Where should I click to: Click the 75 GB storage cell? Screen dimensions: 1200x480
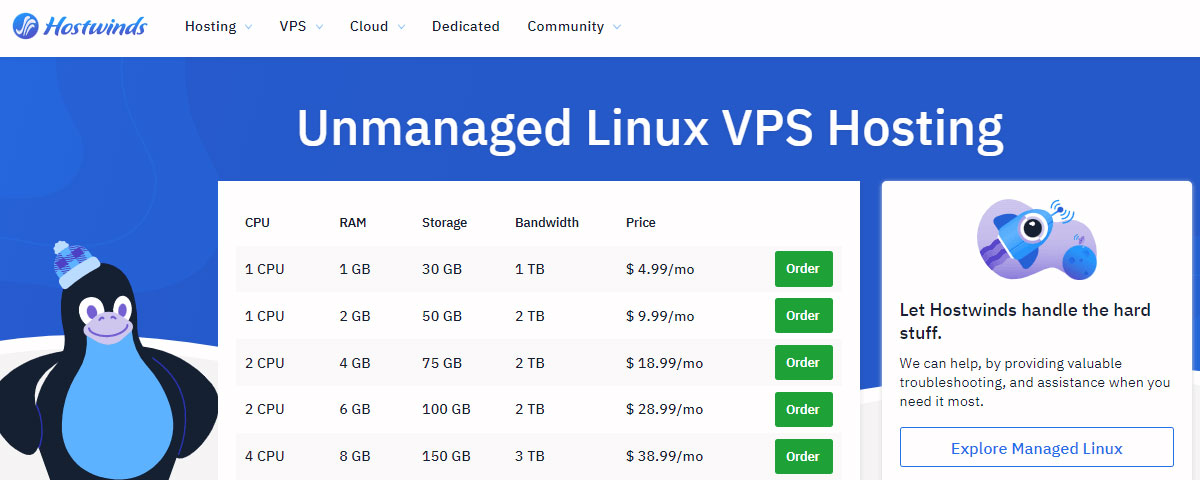pyautogui.click(x=442, y=363)
